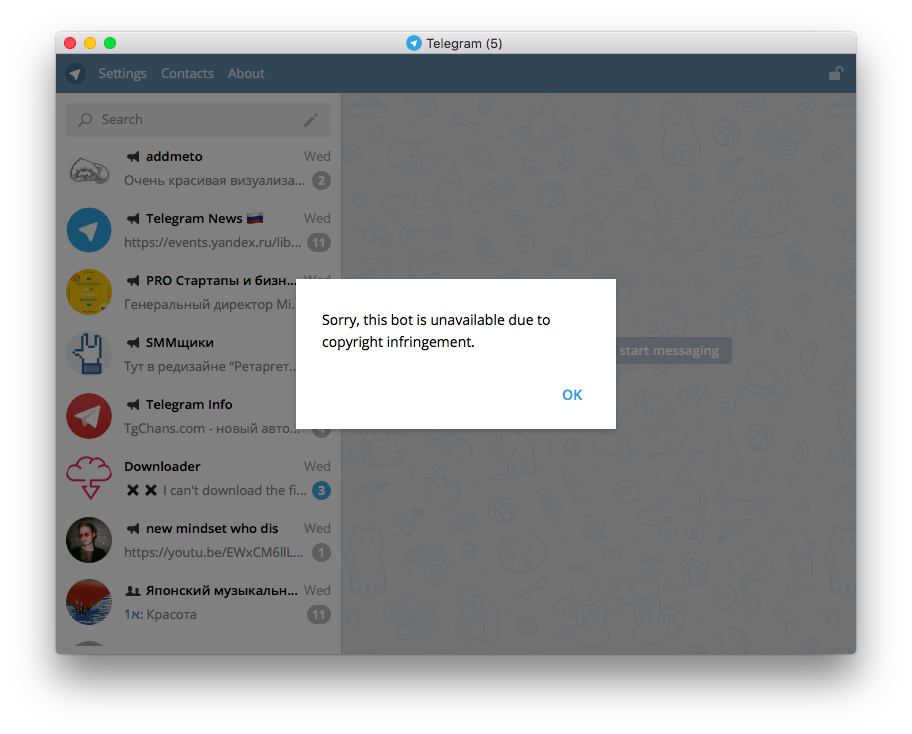Click the yellow PRO Стартапы avatar

click(89, 292)
